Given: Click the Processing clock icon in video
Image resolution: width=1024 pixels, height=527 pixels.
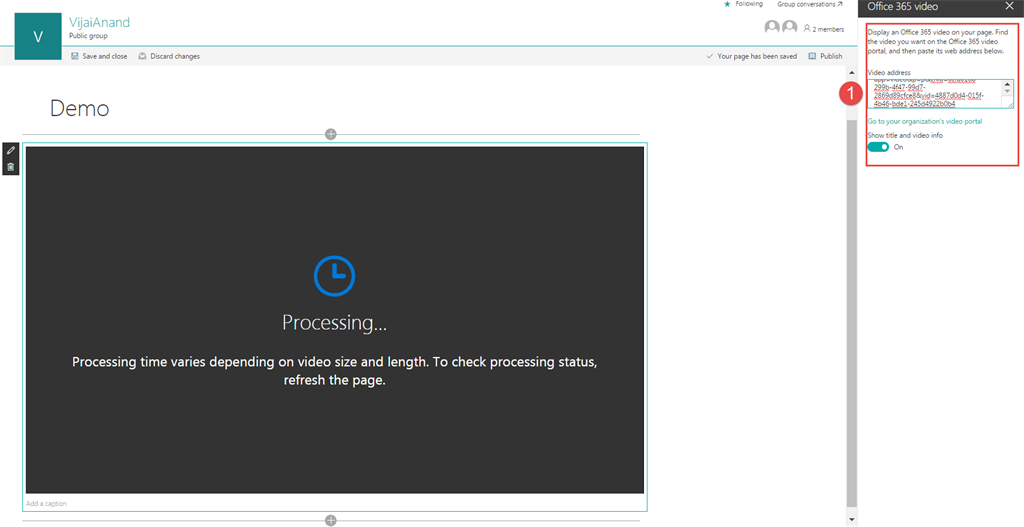Looking at the screenshot, I should point(334,276).
